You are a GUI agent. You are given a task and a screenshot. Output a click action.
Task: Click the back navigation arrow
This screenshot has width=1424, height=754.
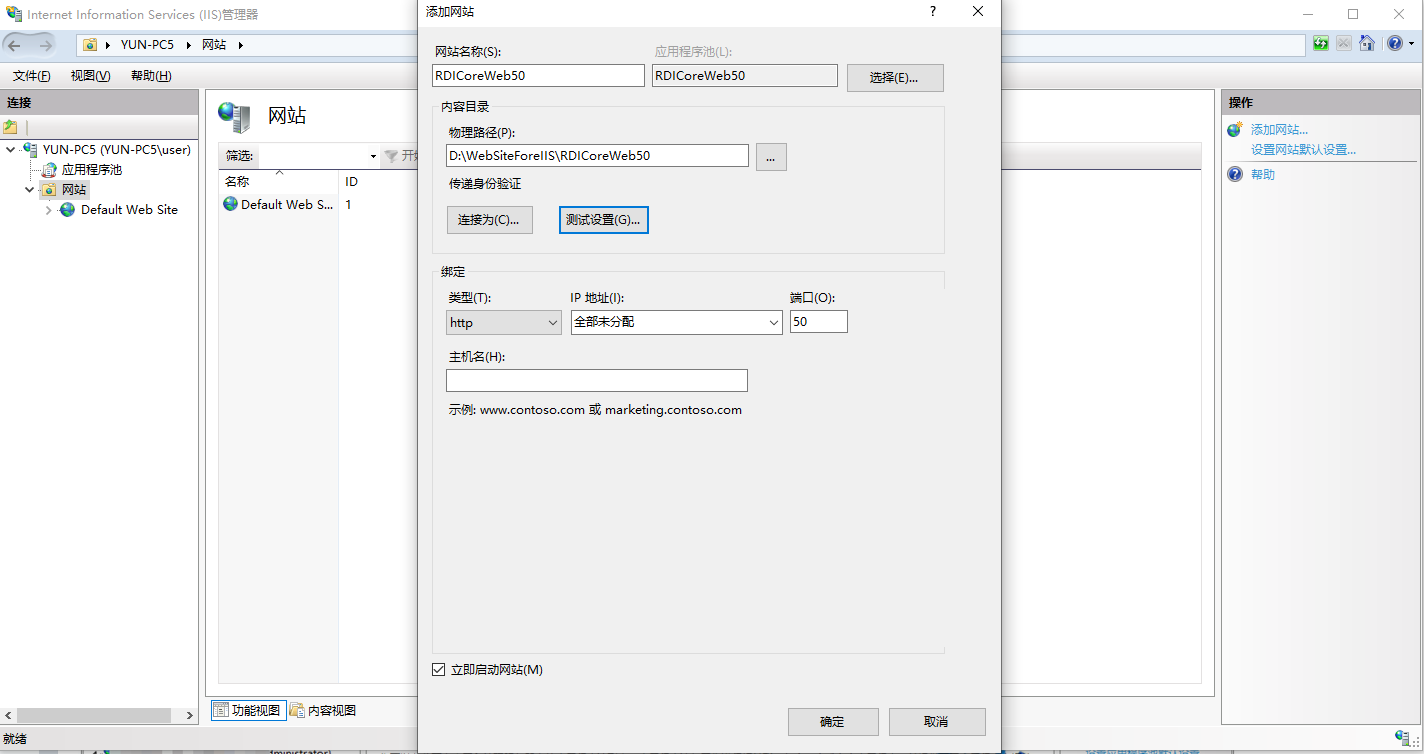[15, 45]
